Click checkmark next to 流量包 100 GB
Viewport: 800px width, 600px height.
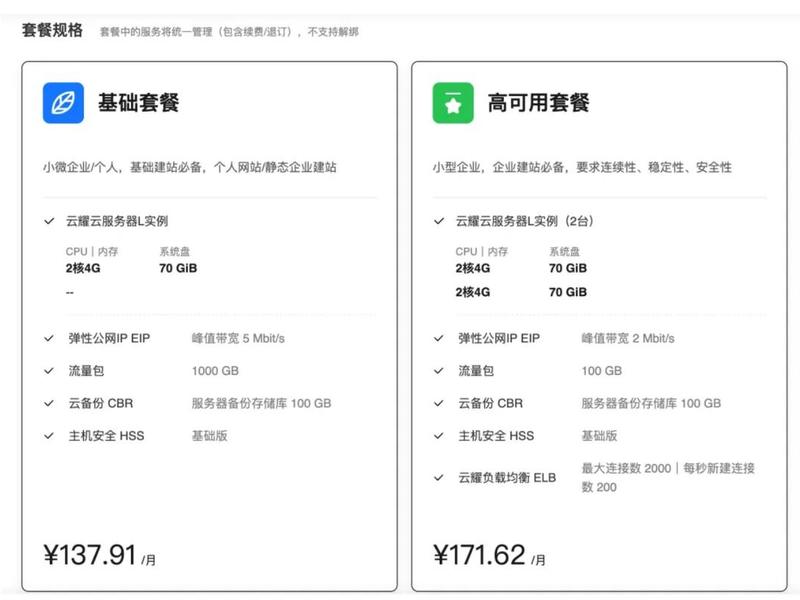click(x=439, y=371)
